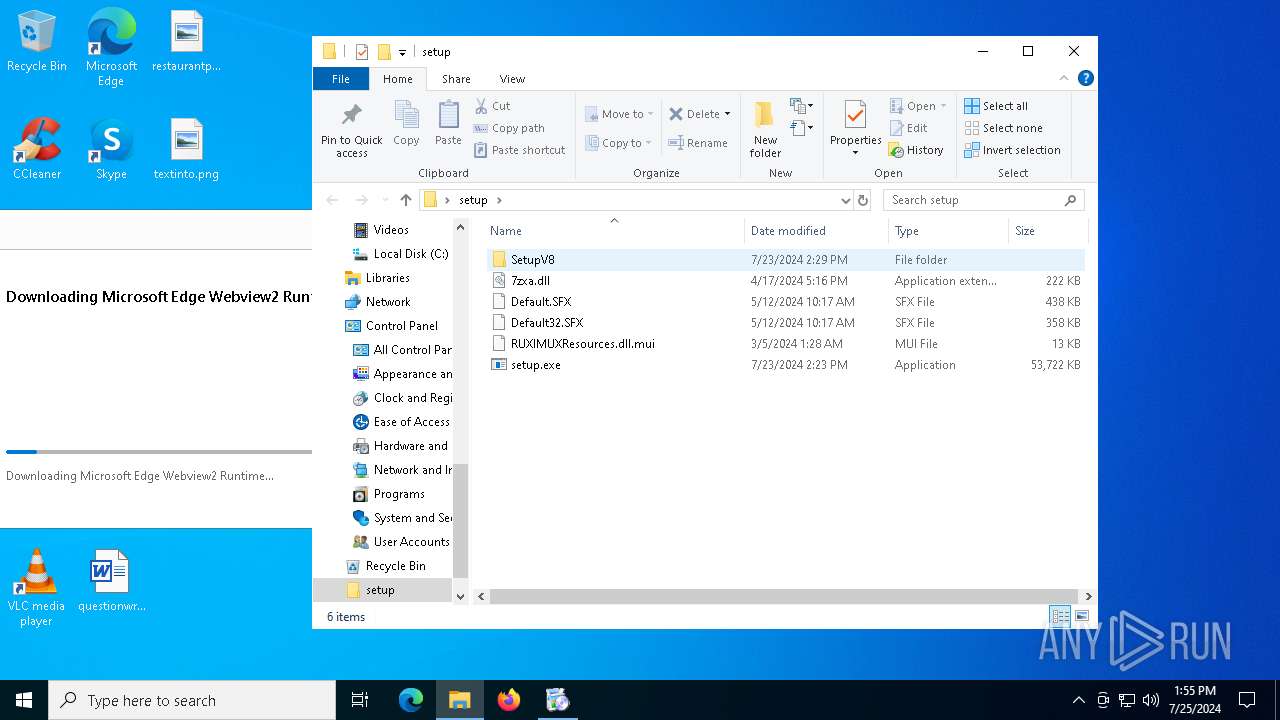Select the Default.SFX file

coord(786,302)
